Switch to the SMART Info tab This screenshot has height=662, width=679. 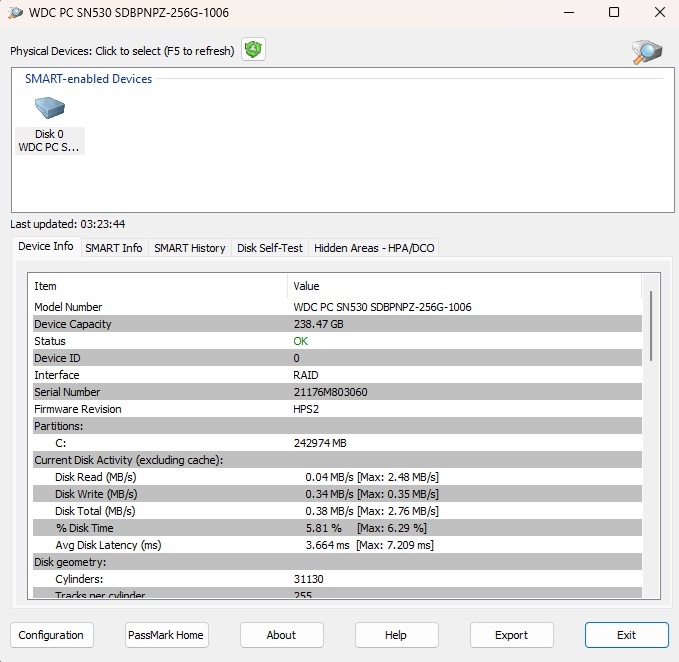tap(113, 248)
